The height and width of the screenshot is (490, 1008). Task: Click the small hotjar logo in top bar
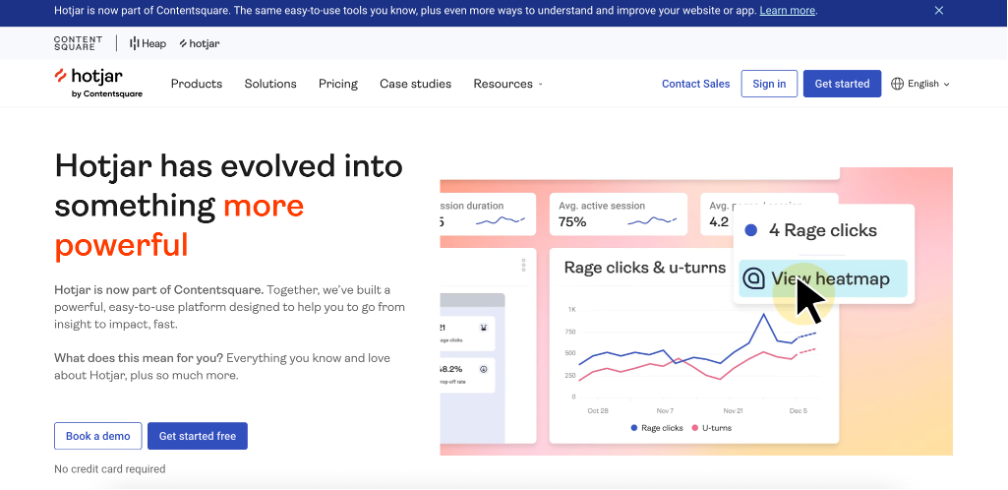[x=199, y=44]
